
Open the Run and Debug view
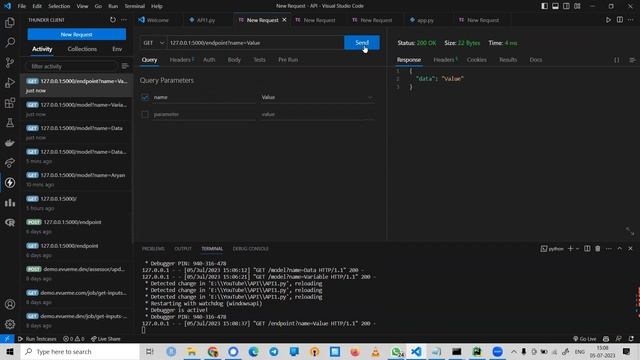tap(10, 82)
